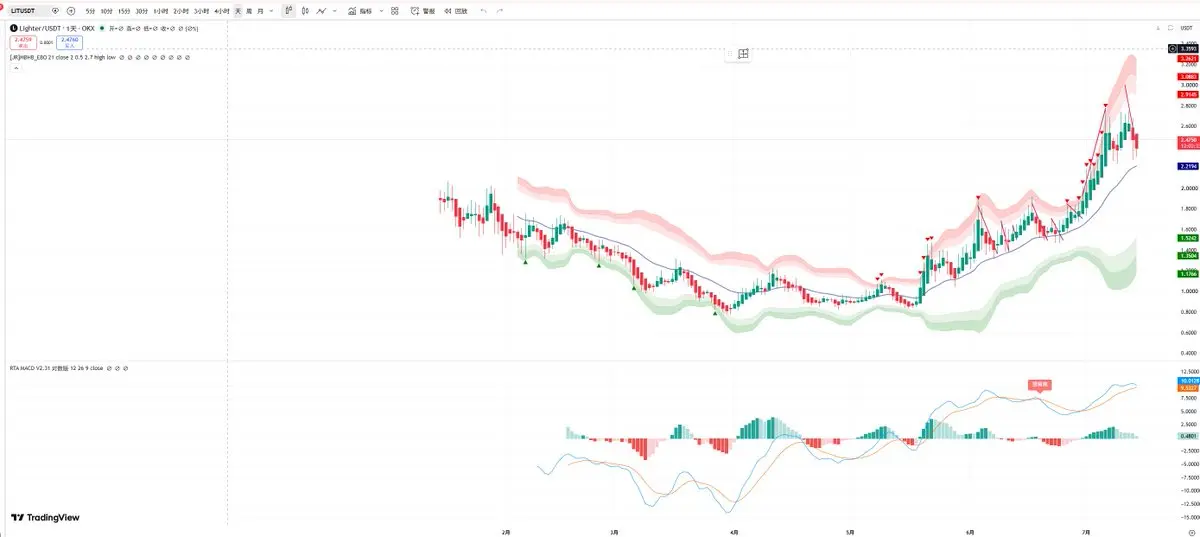
Task: Click the red 卖出 sell price button
Action: tap(23, 43)
